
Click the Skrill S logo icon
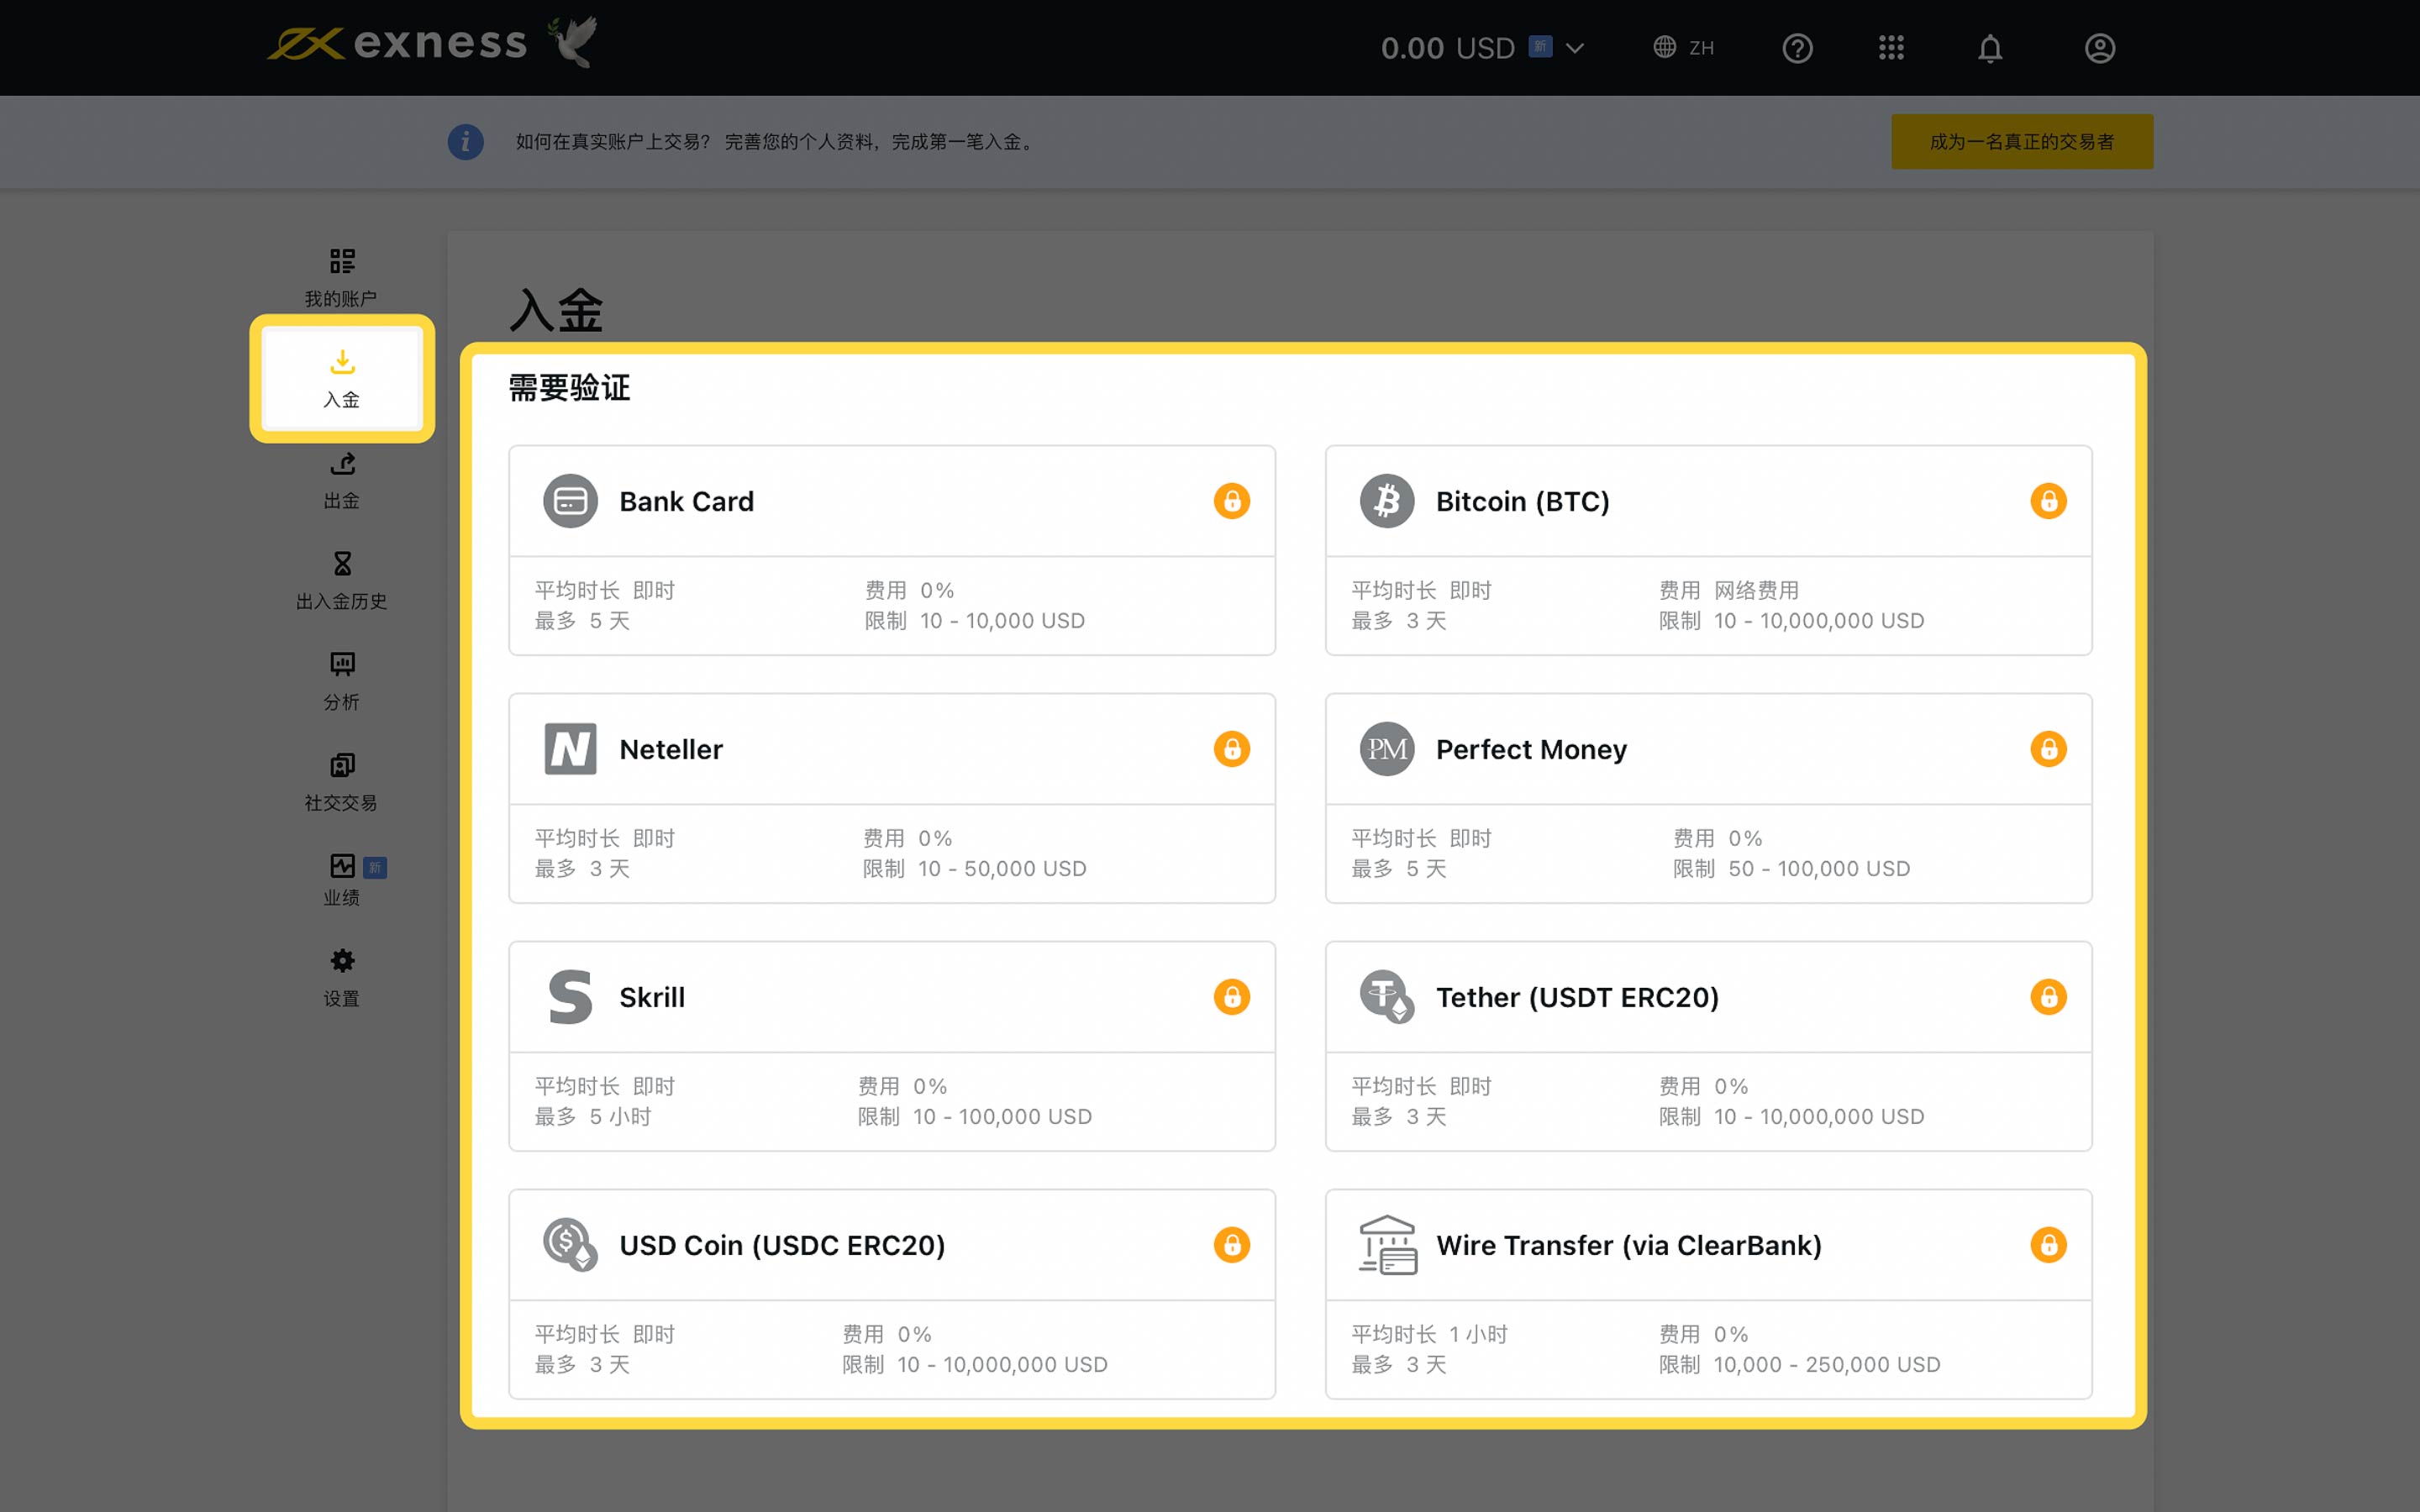click(570, 997)
